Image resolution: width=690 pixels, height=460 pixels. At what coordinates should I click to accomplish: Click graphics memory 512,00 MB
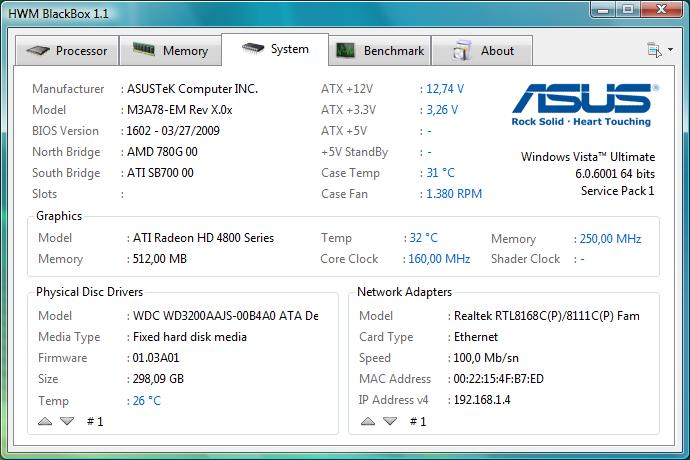160,259
